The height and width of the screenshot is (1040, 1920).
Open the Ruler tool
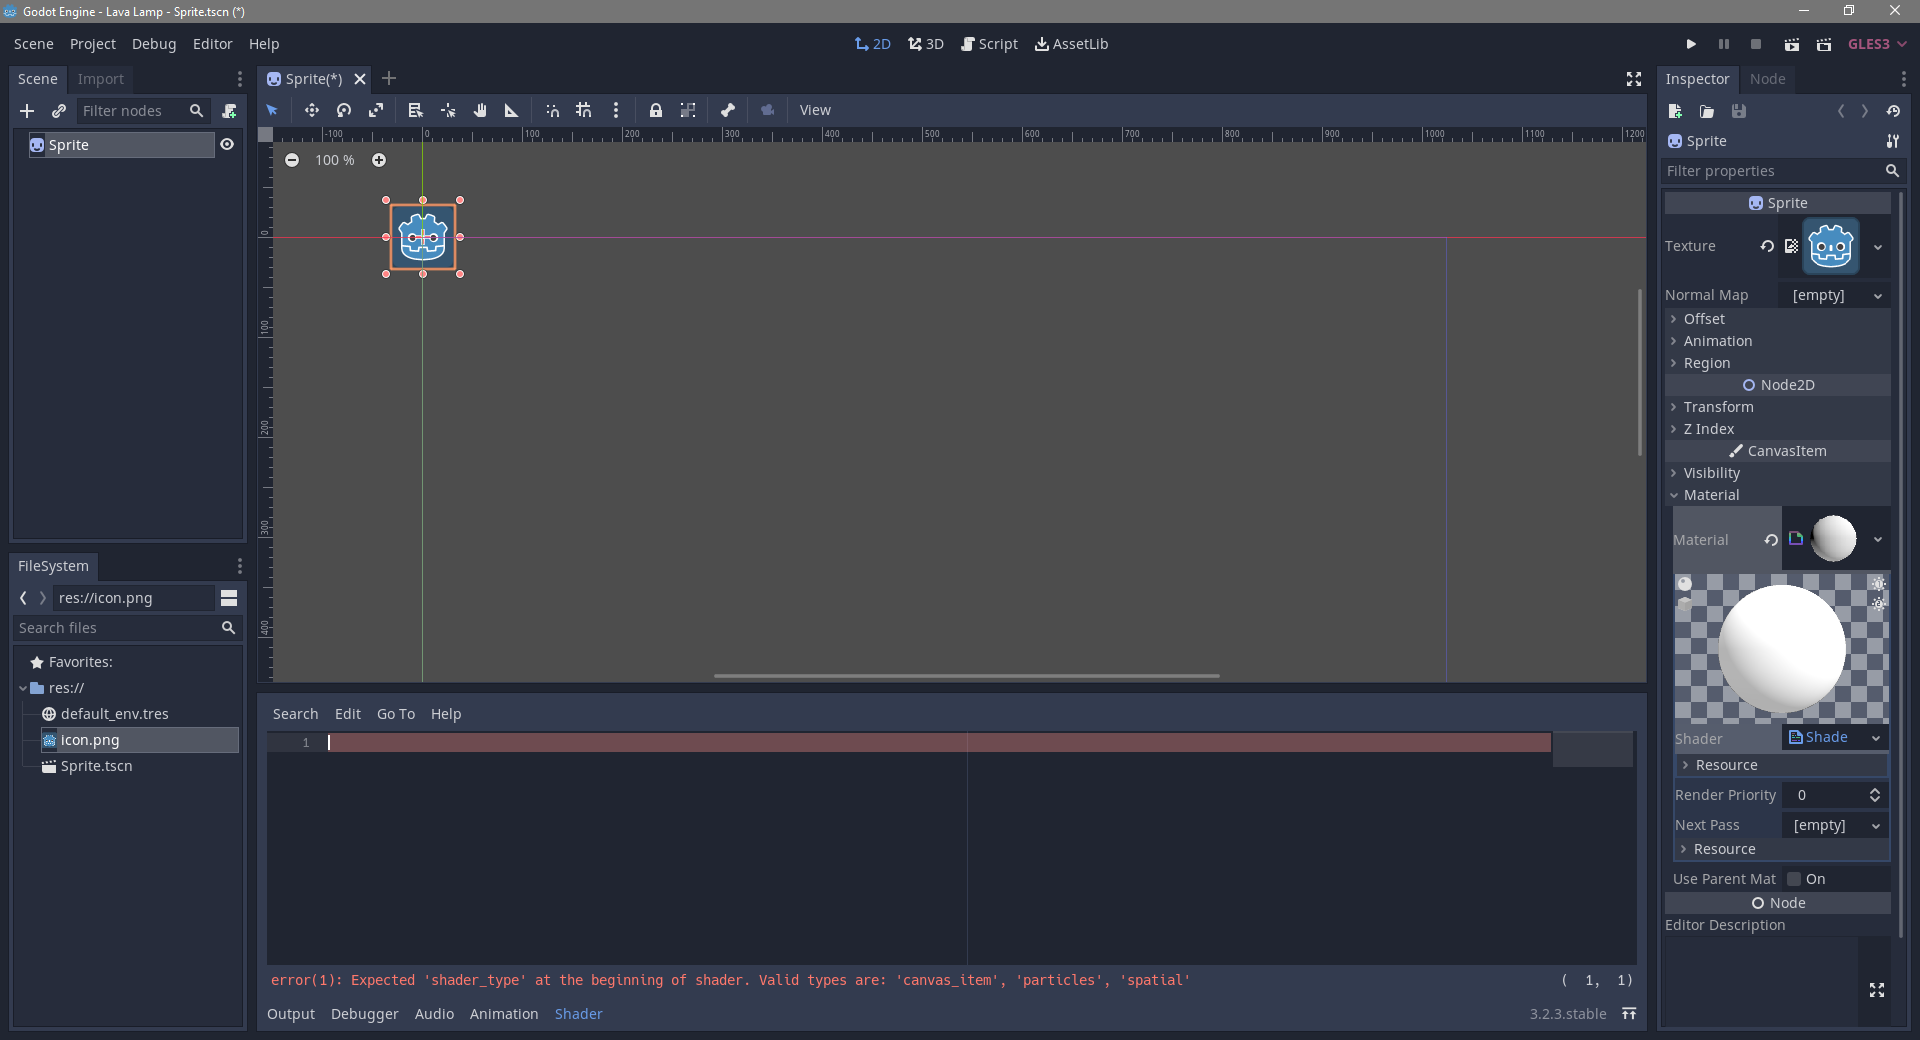(x=511, y=110)
